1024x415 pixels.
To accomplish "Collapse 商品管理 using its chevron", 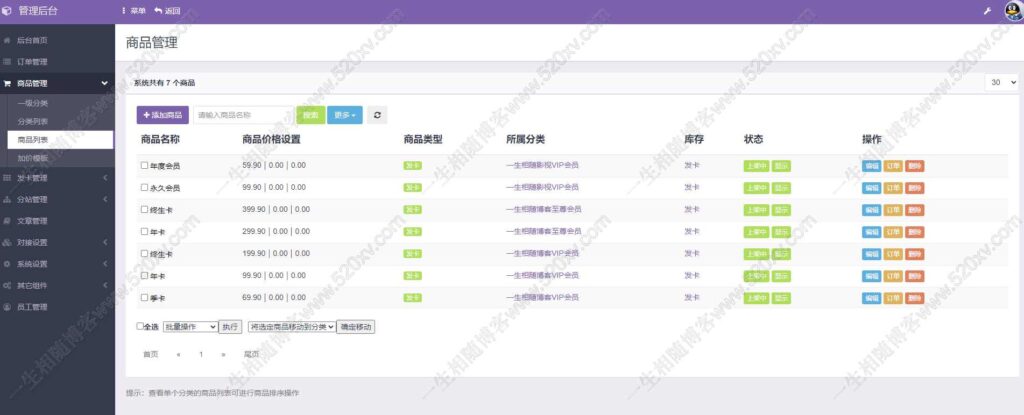I will 104,84.
